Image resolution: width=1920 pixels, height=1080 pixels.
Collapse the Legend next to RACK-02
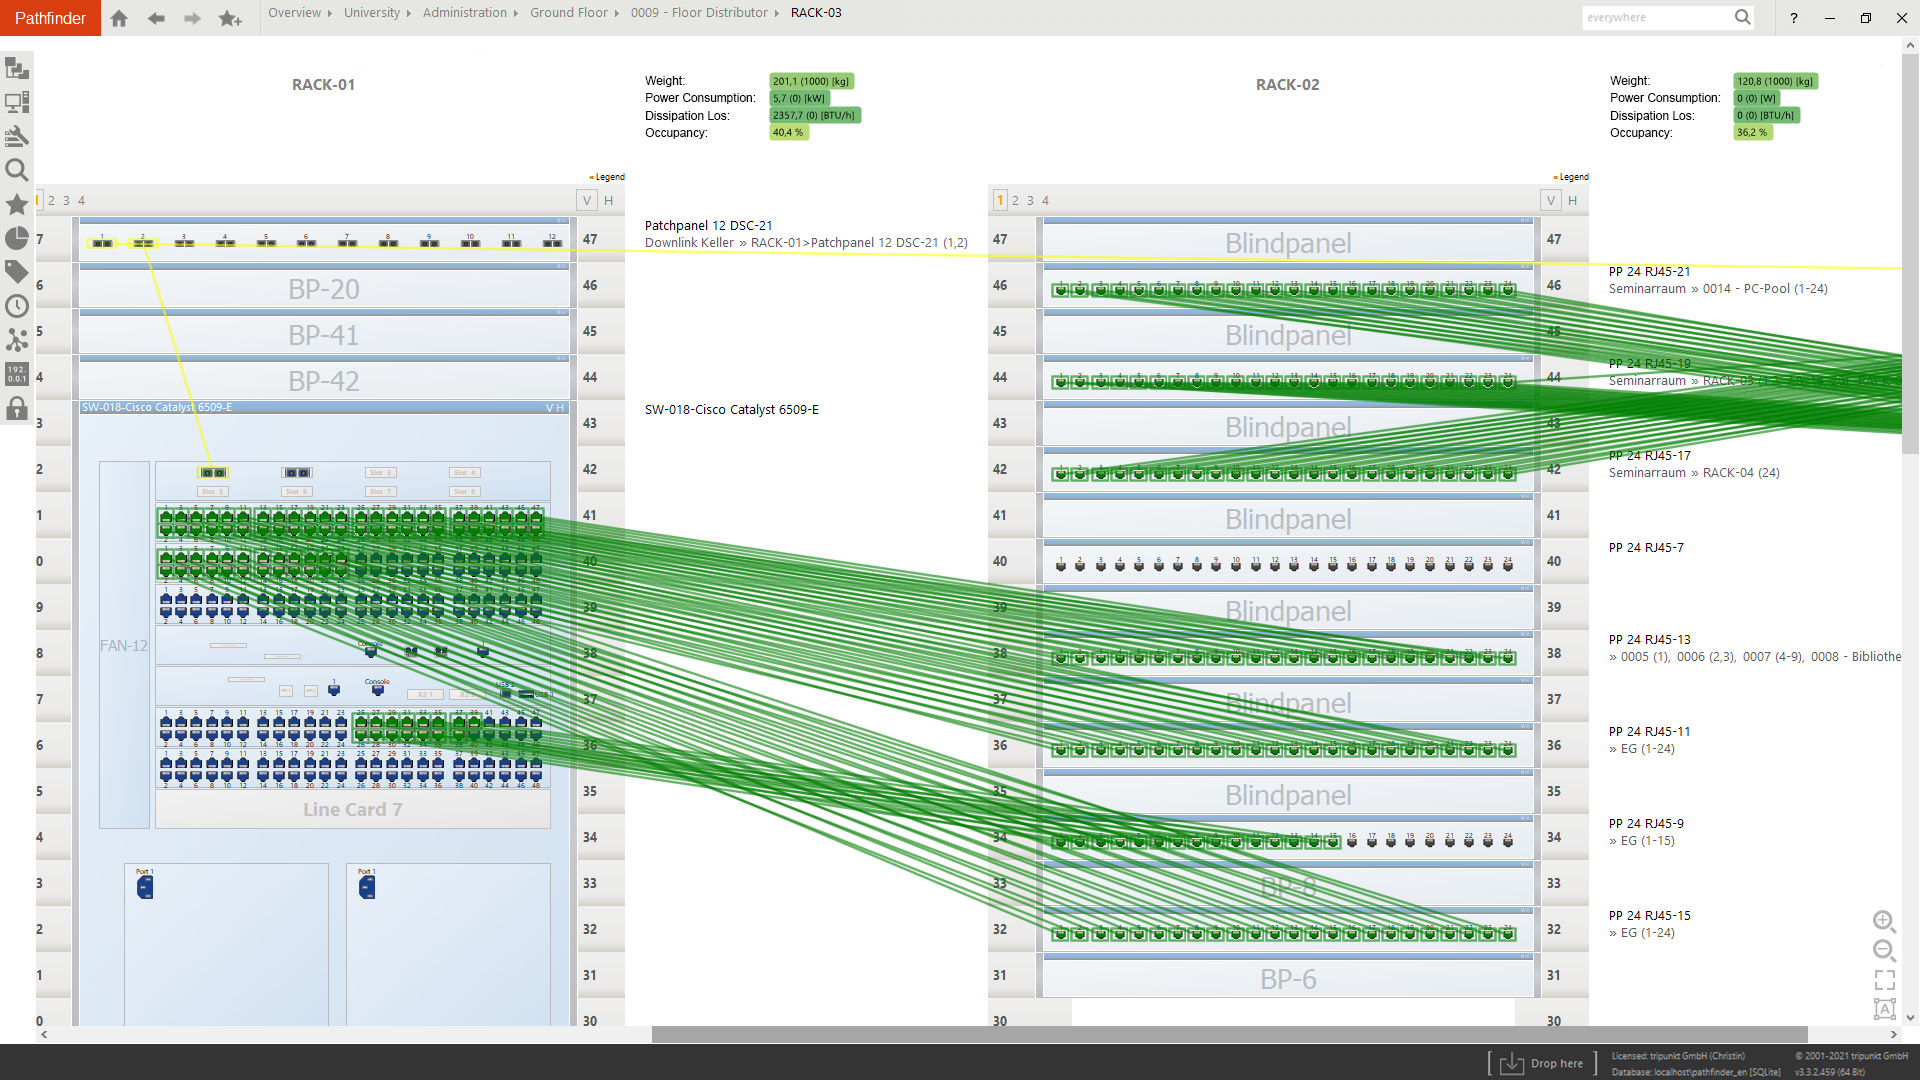[1570, 177]
